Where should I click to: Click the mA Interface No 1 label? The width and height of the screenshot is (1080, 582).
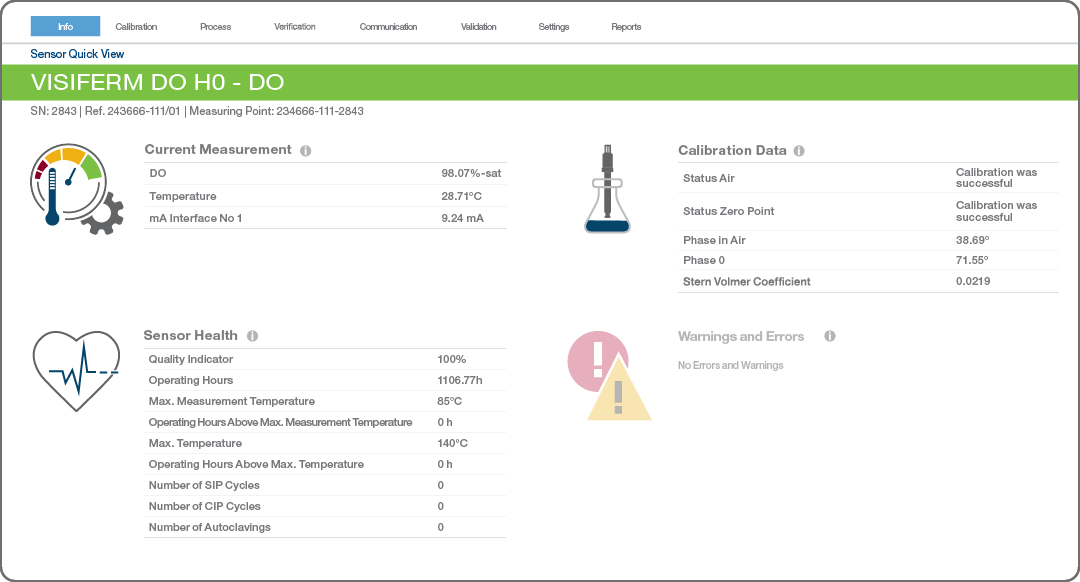click(x=196, y=218)
